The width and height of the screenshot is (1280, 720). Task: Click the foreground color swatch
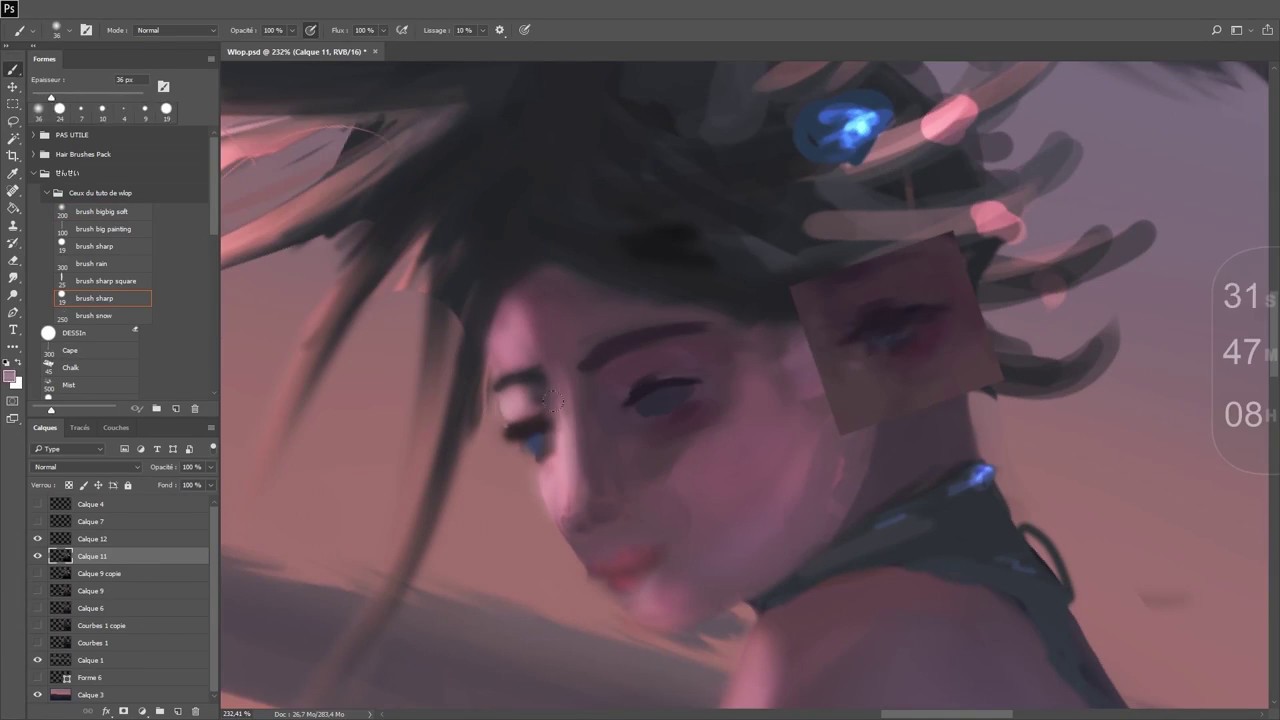(9, 377)
